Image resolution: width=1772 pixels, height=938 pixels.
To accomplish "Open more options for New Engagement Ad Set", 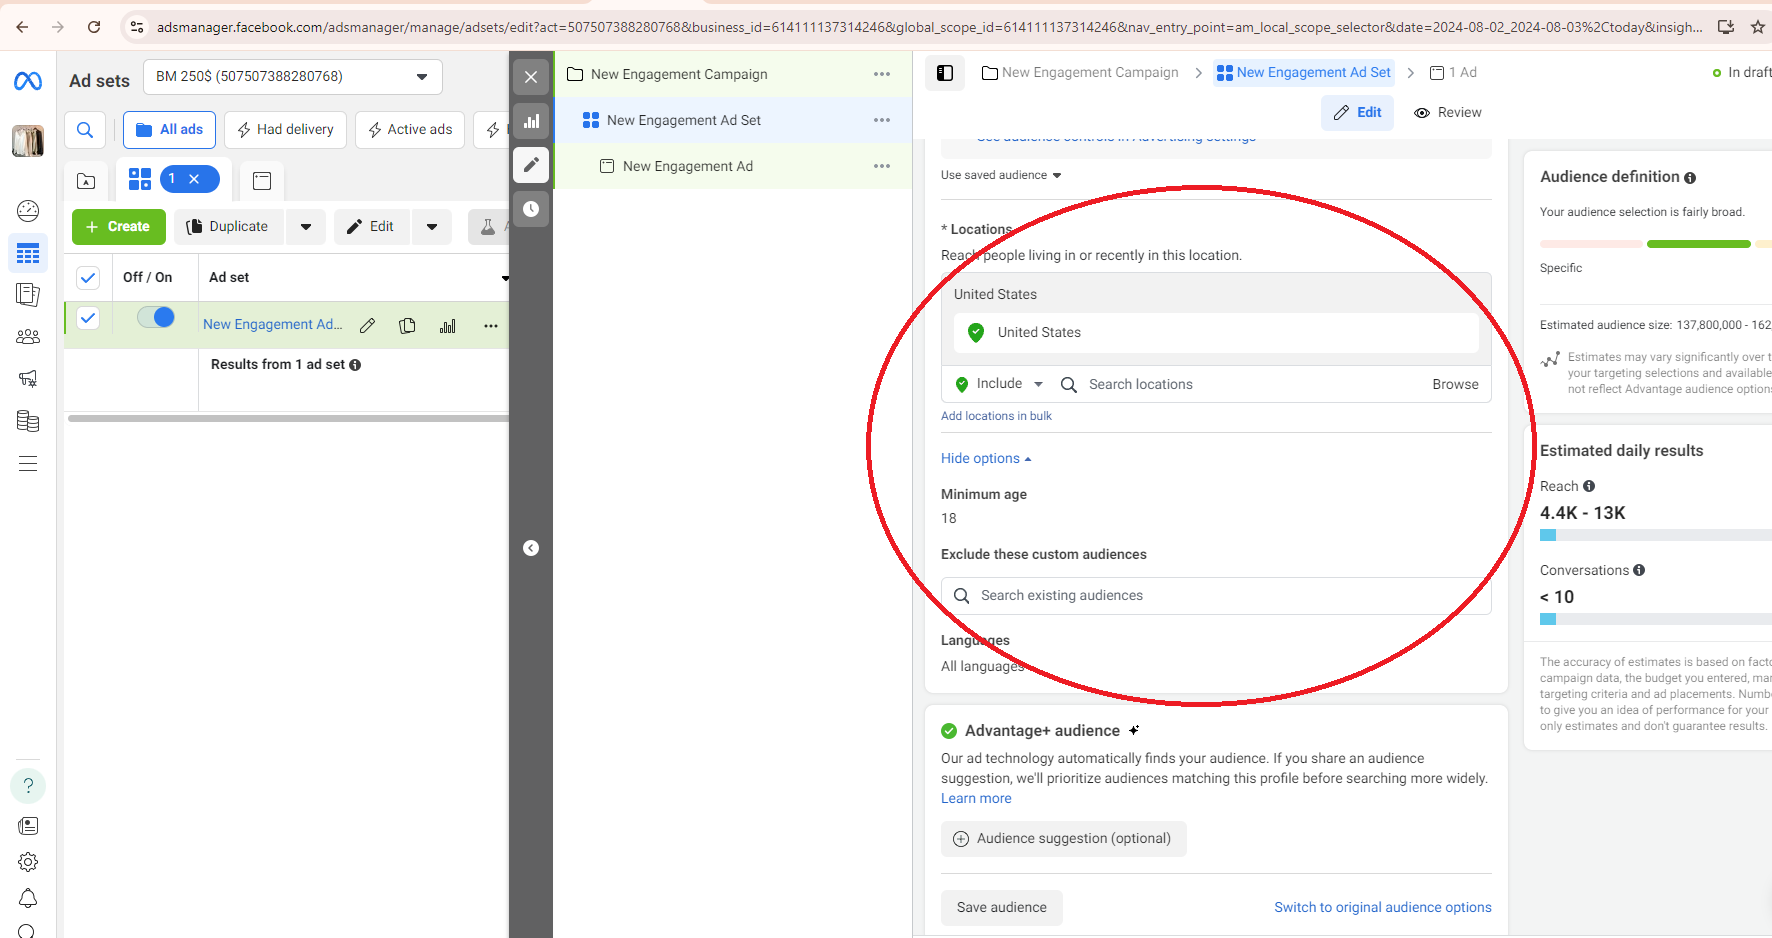I will pyautogui.click(x=882, y=120).
